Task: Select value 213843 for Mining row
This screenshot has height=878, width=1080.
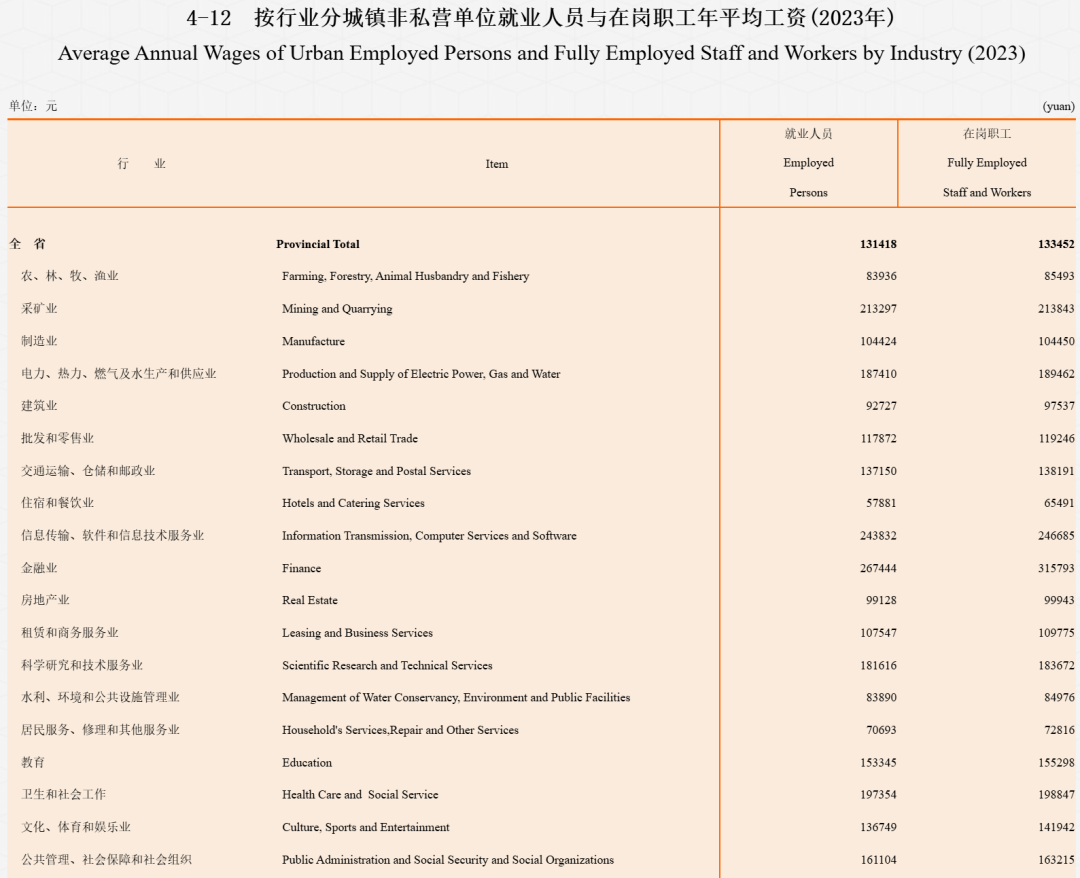Action: 1056,309
